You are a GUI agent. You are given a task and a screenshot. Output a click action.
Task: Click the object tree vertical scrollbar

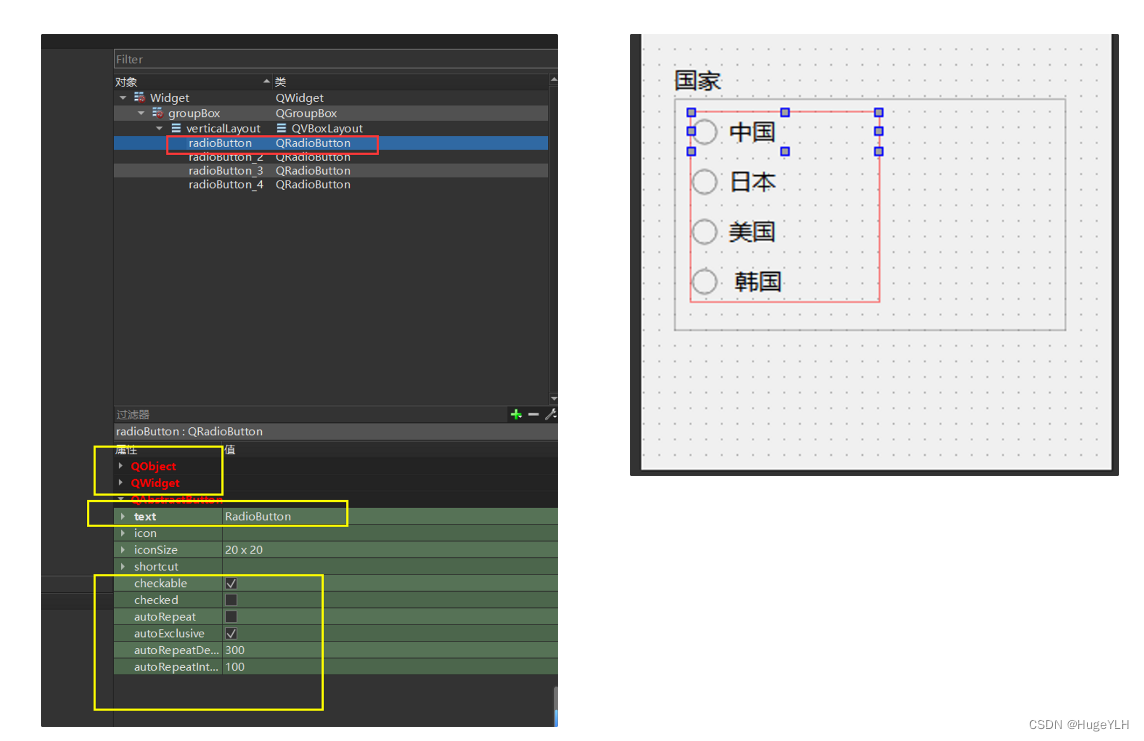coord(554,238)
